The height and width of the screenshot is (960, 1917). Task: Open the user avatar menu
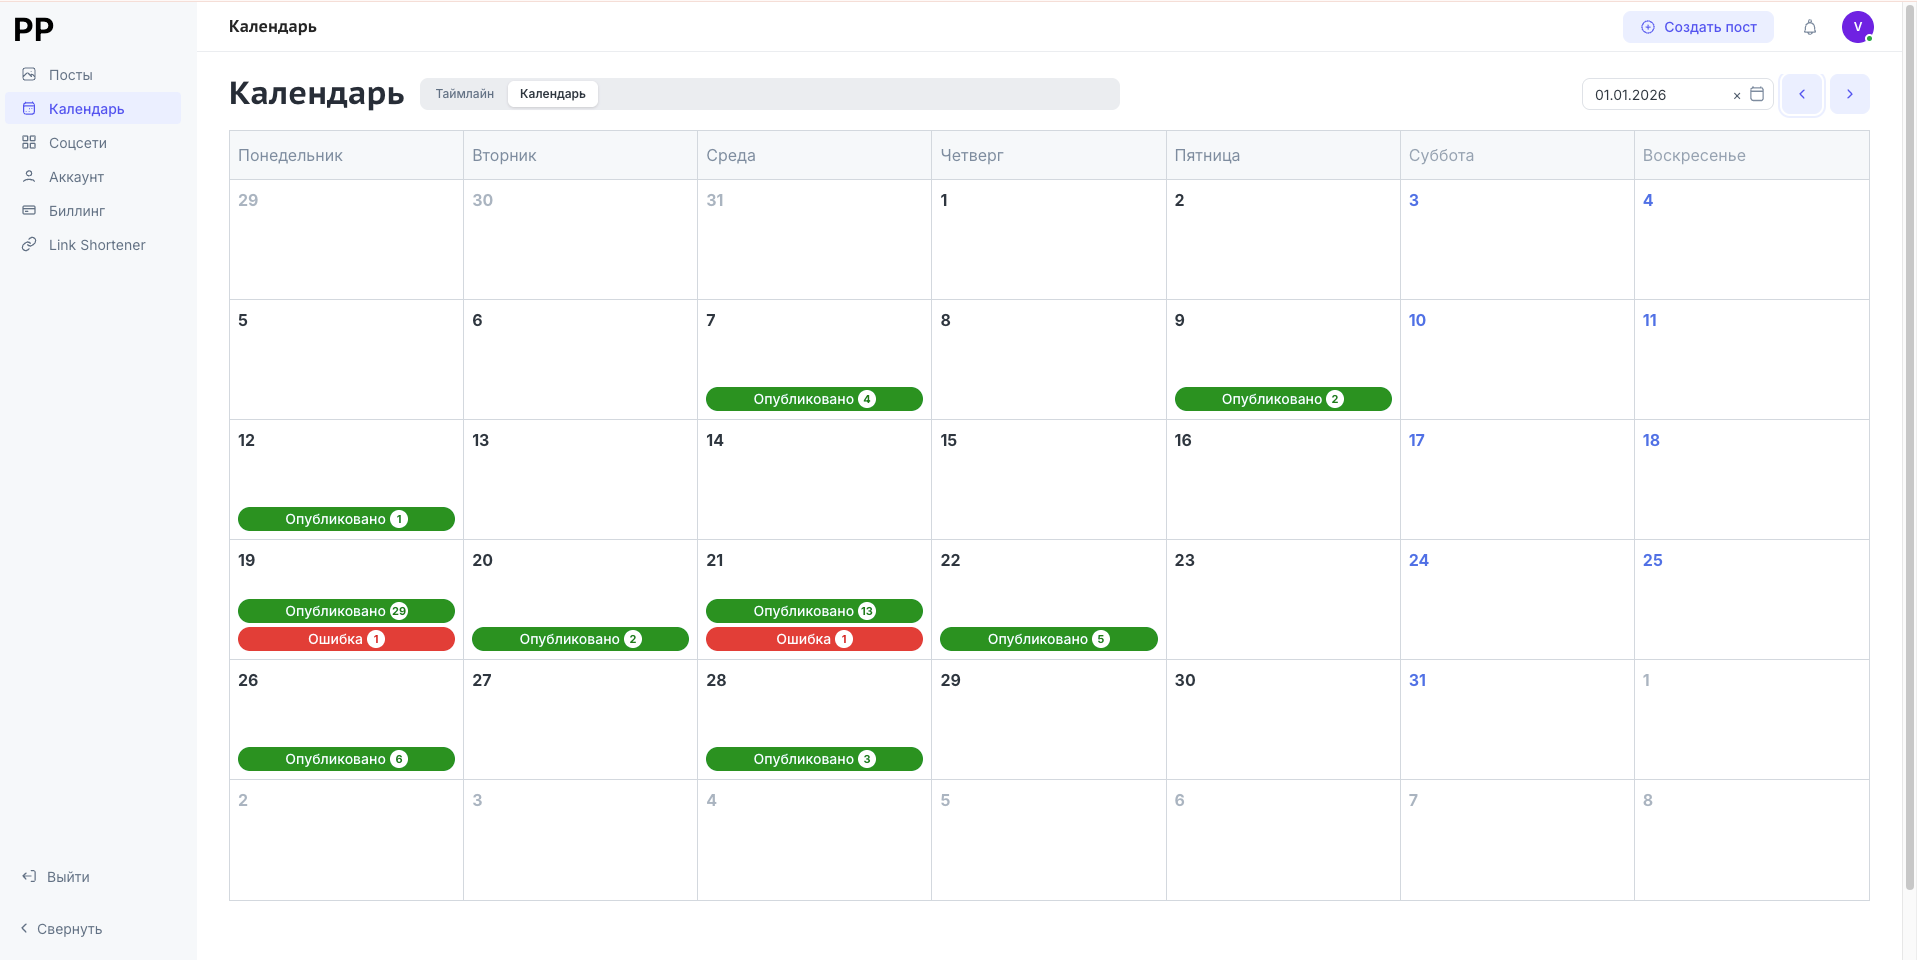click(x=1857, y=27)
